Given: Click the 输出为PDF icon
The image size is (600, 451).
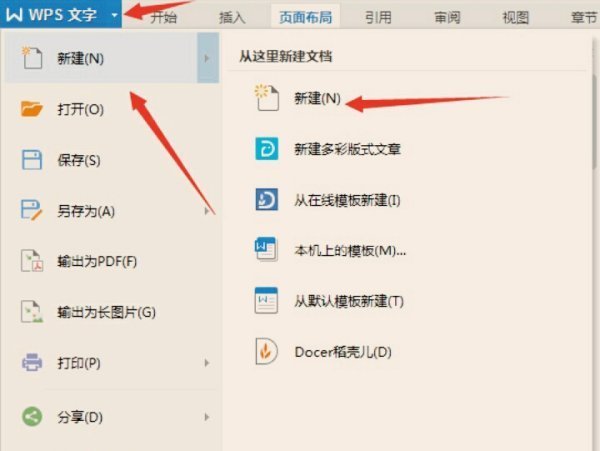Looking at the screenshot, I should 31,262.
